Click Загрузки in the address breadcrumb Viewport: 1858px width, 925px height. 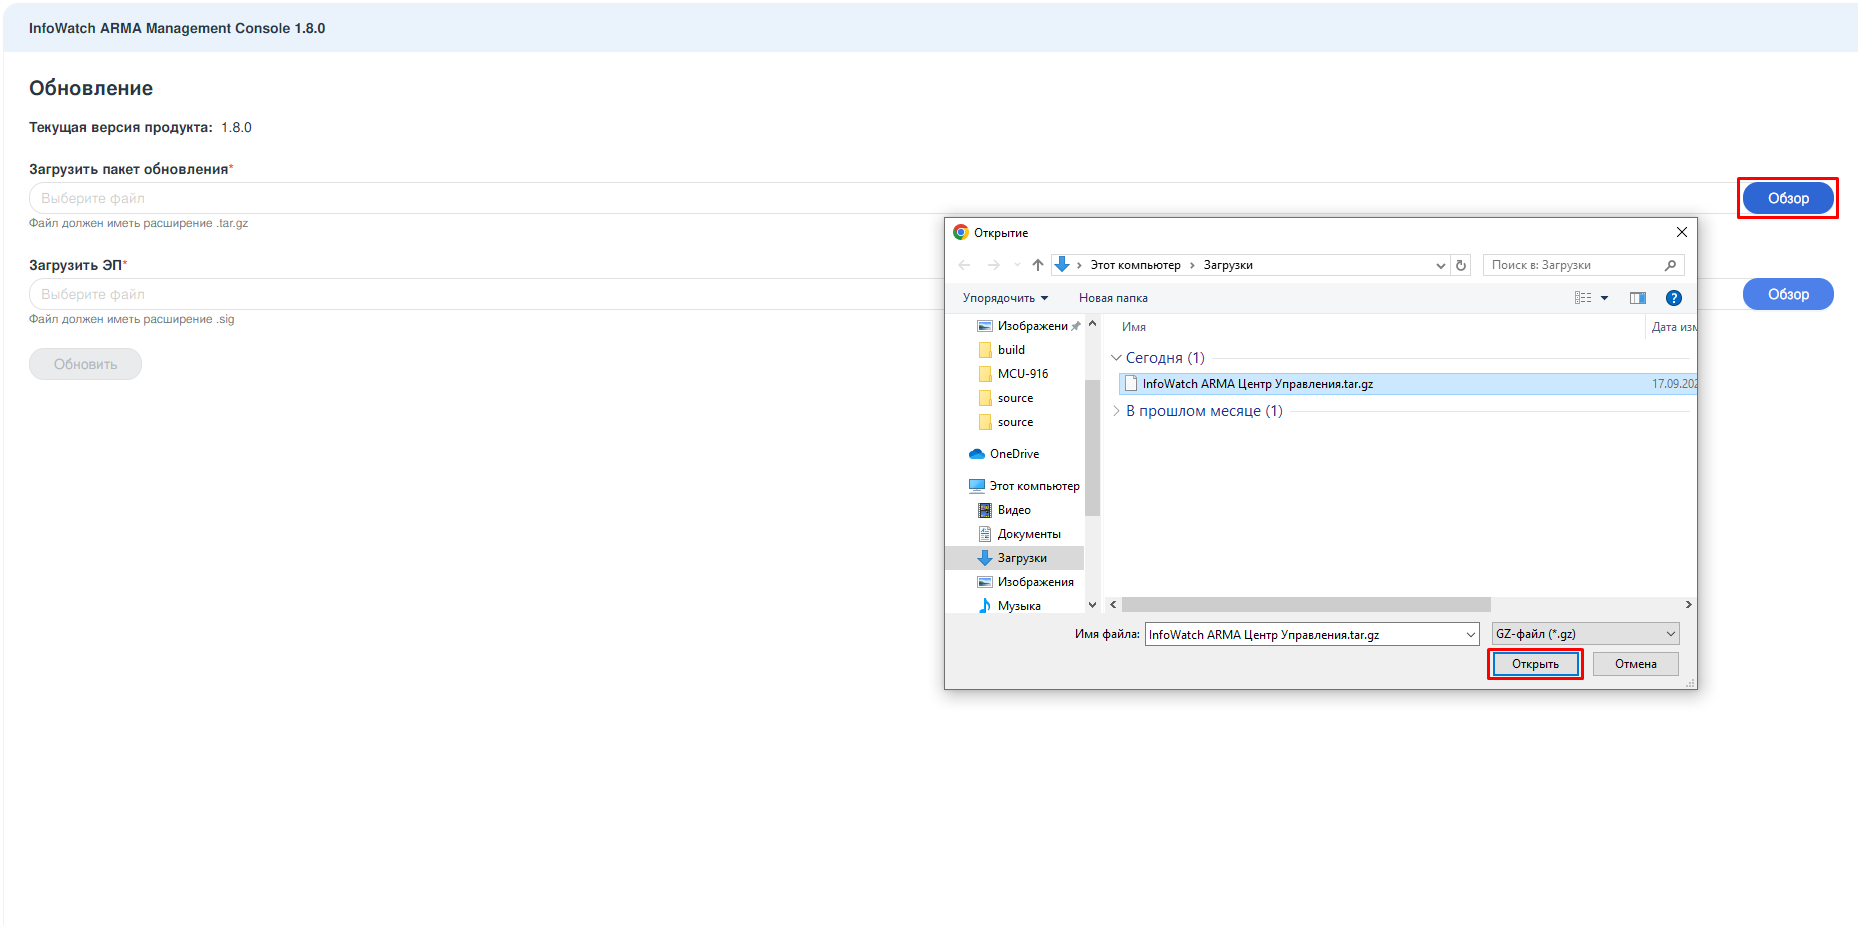(1228, 265)
